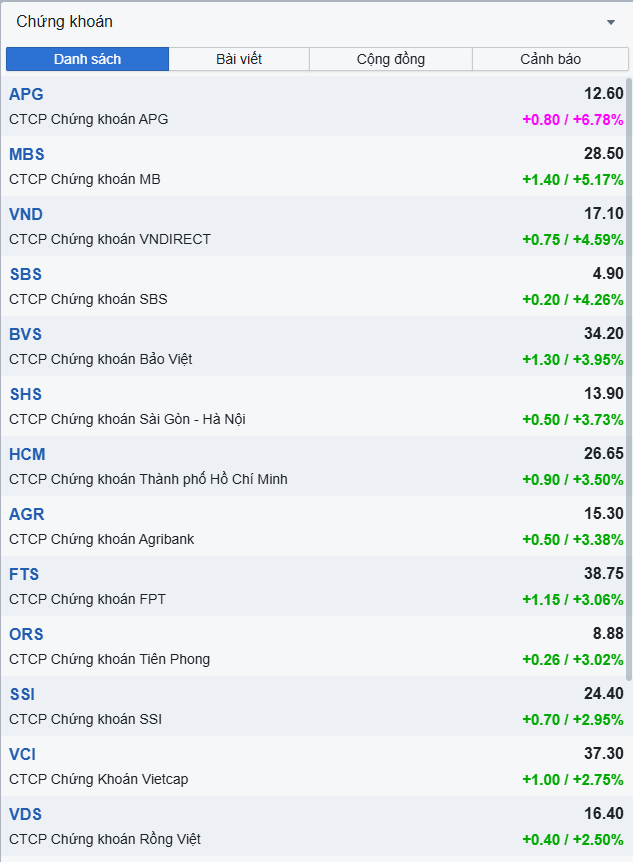The height and width of the screenshot is (862, 633).
Task: Open the FTS stock ticker
Action: (x=24, y=574)
